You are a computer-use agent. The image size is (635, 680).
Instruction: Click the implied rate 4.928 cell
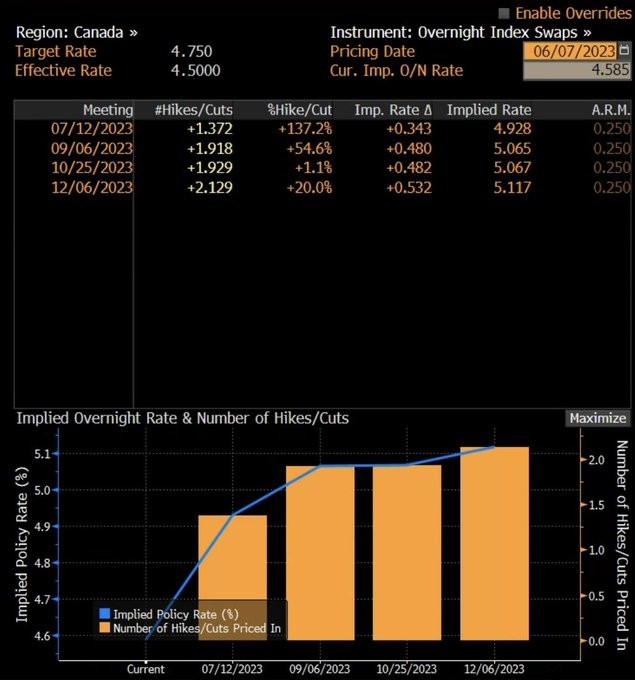pyautogui.click(x=512, y=129)
